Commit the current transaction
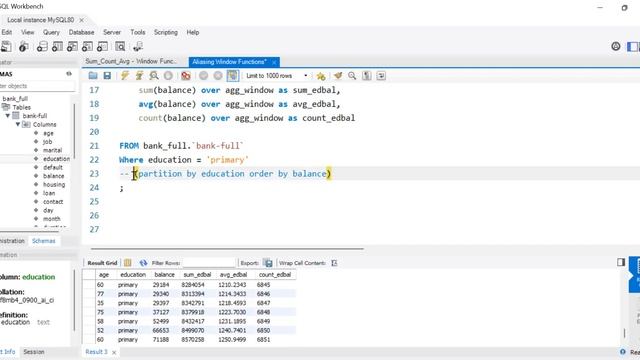The width and height of the screenshot is (640, 360). [204, 76]
